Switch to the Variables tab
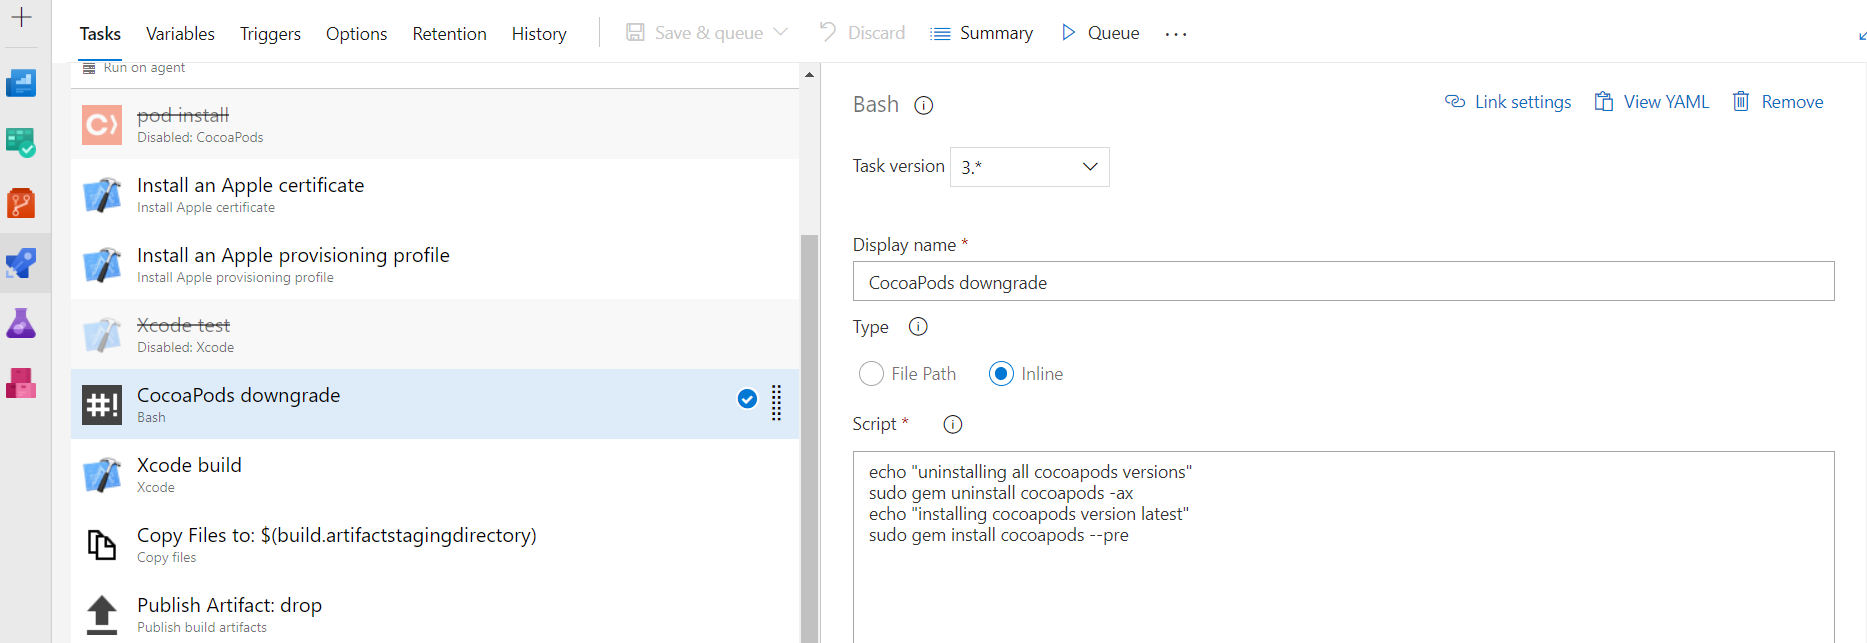 click(180, 34)
